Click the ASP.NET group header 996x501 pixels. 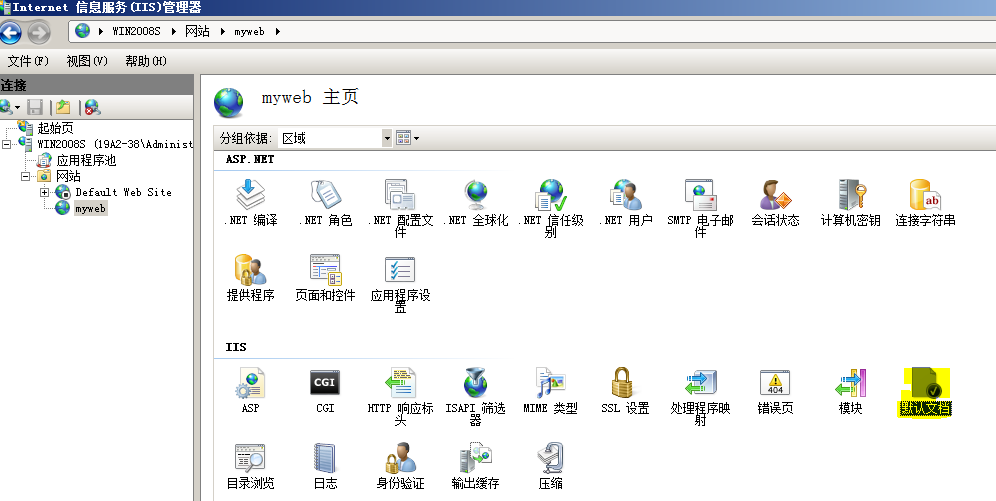[250, 159]
